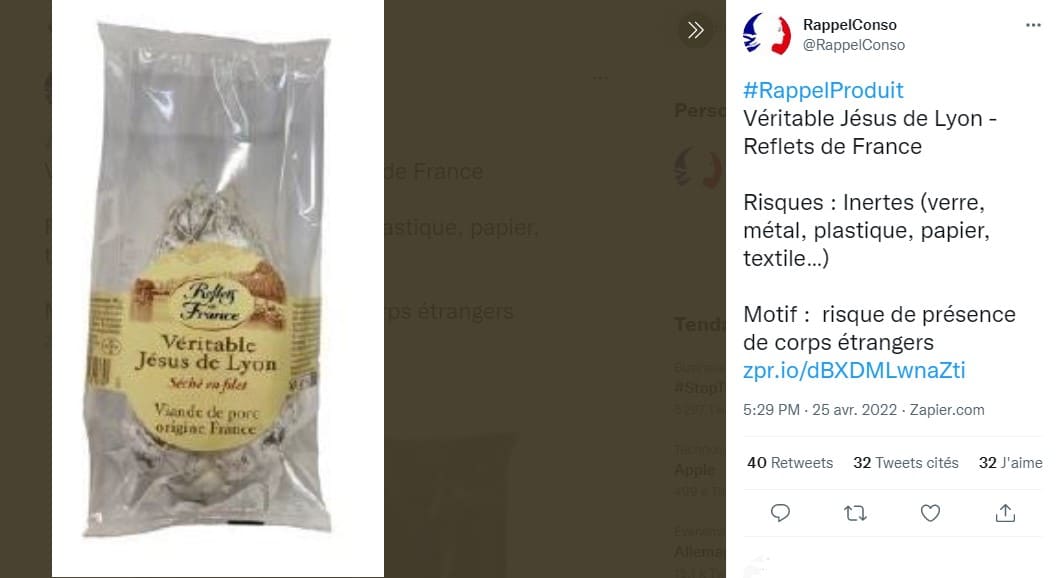
Task: Click the Jésus de Lyon product photo
Action: point(218,288)
